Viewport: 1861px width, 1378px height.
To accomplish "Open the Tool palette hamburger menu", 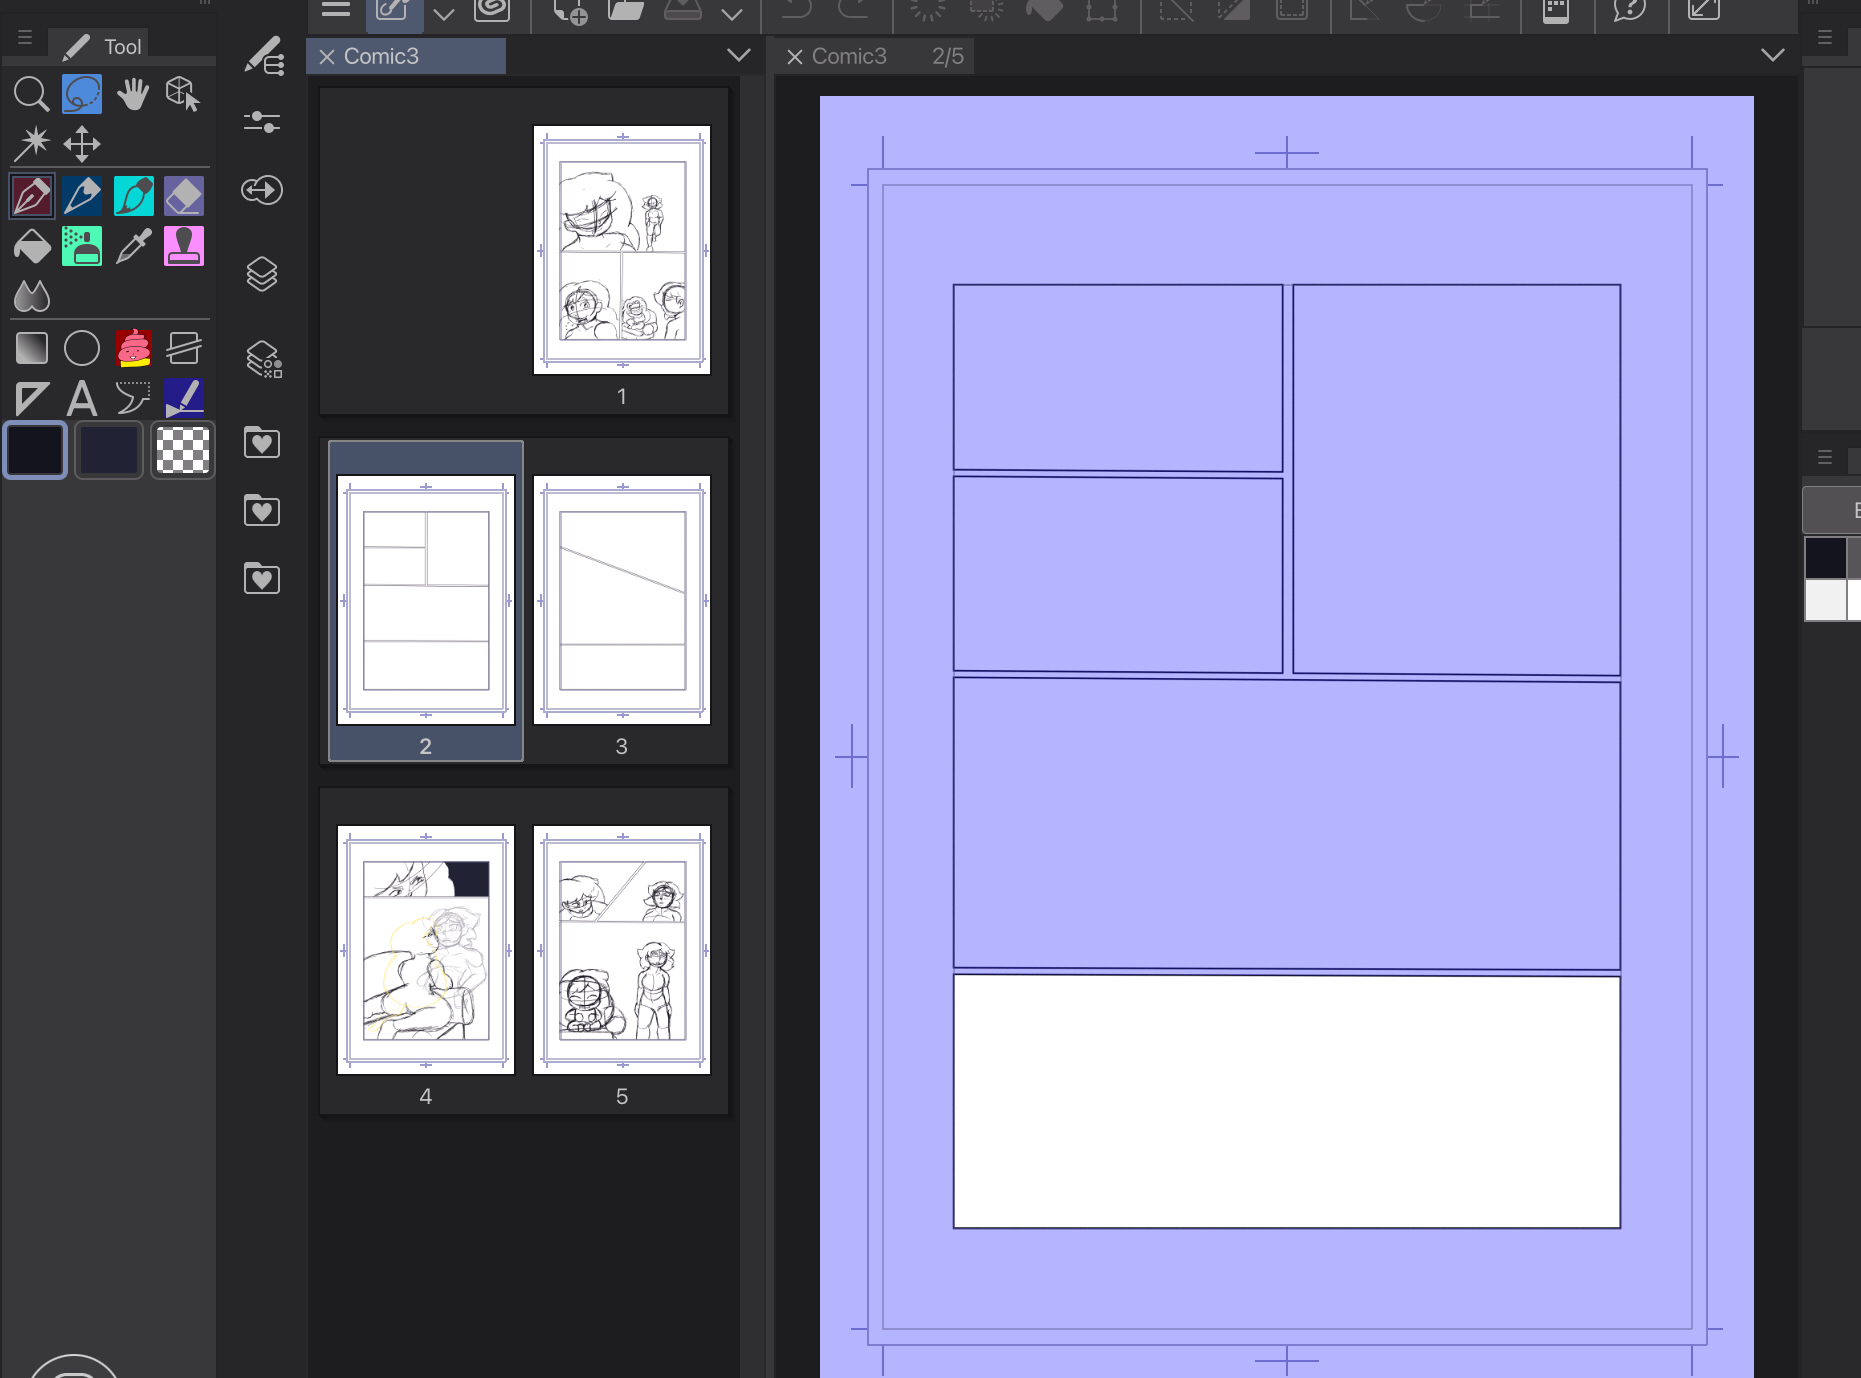I will pos(25,38).
